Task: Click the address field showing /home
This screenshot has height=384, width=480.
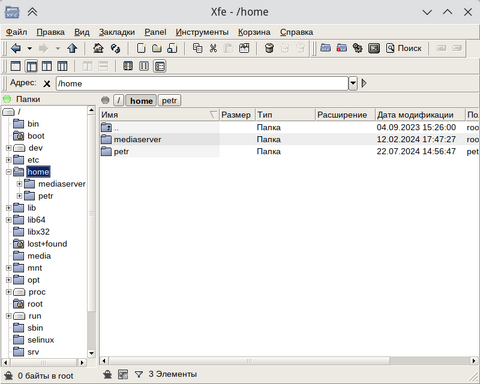Action: point(202,83)
